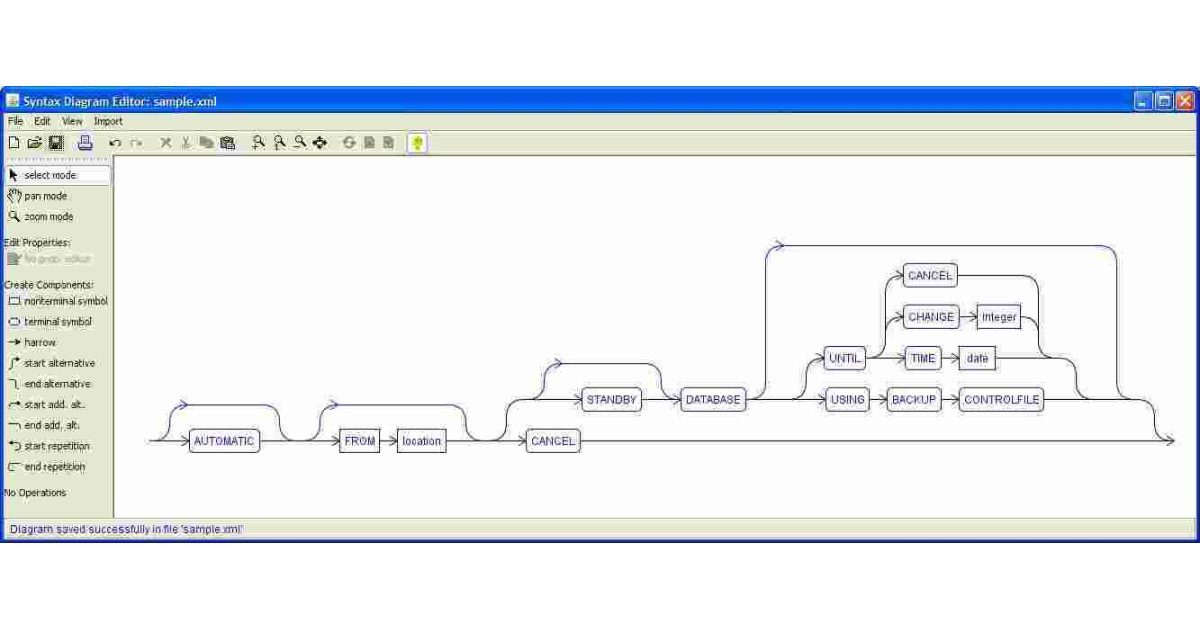The width and height of the screenshot is (1200, 630).
Task: Activate select mode in the left panel
Action: tap(50, 175)
